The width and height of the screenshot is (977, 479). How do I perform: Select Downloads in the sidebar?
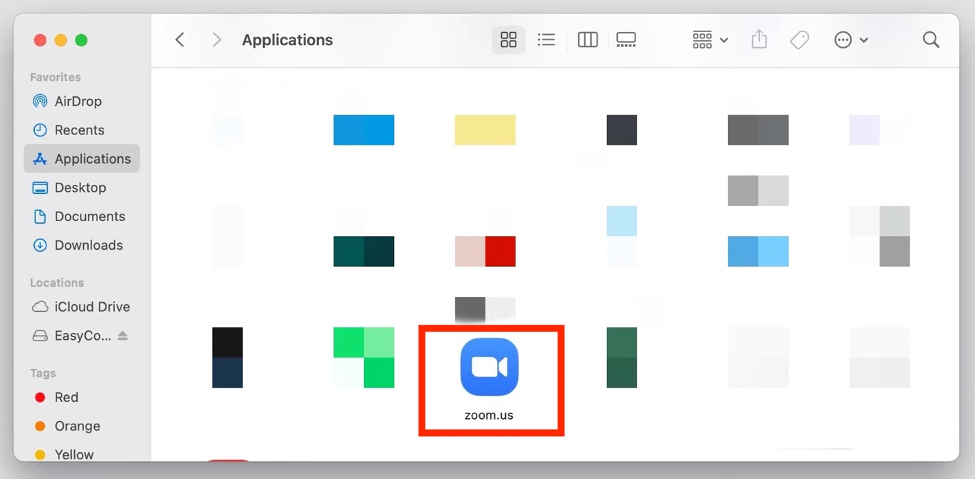[x=88, y=245]
